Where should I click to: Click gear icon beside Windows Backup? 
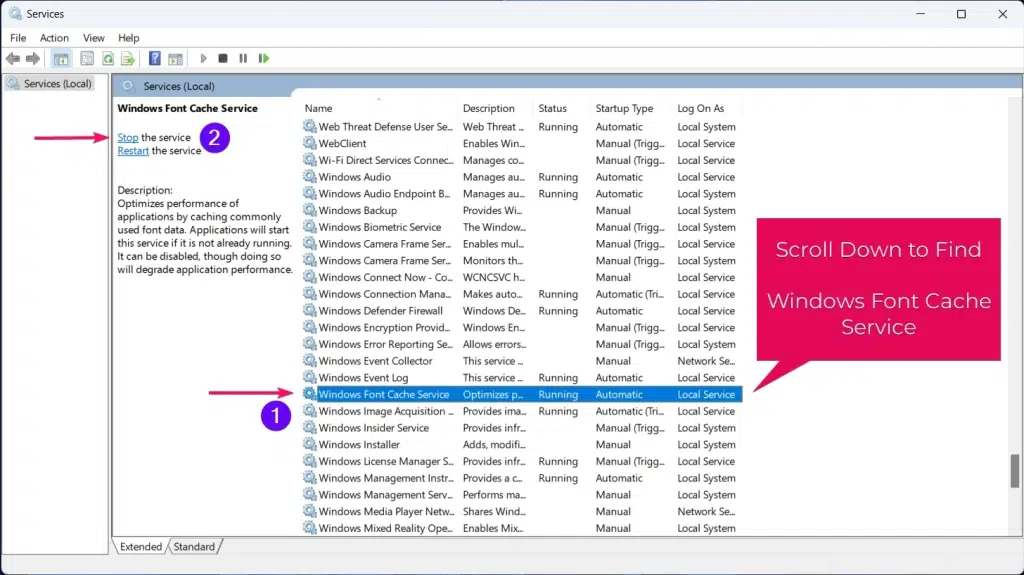pyautogui.click(x=310, y=210)
